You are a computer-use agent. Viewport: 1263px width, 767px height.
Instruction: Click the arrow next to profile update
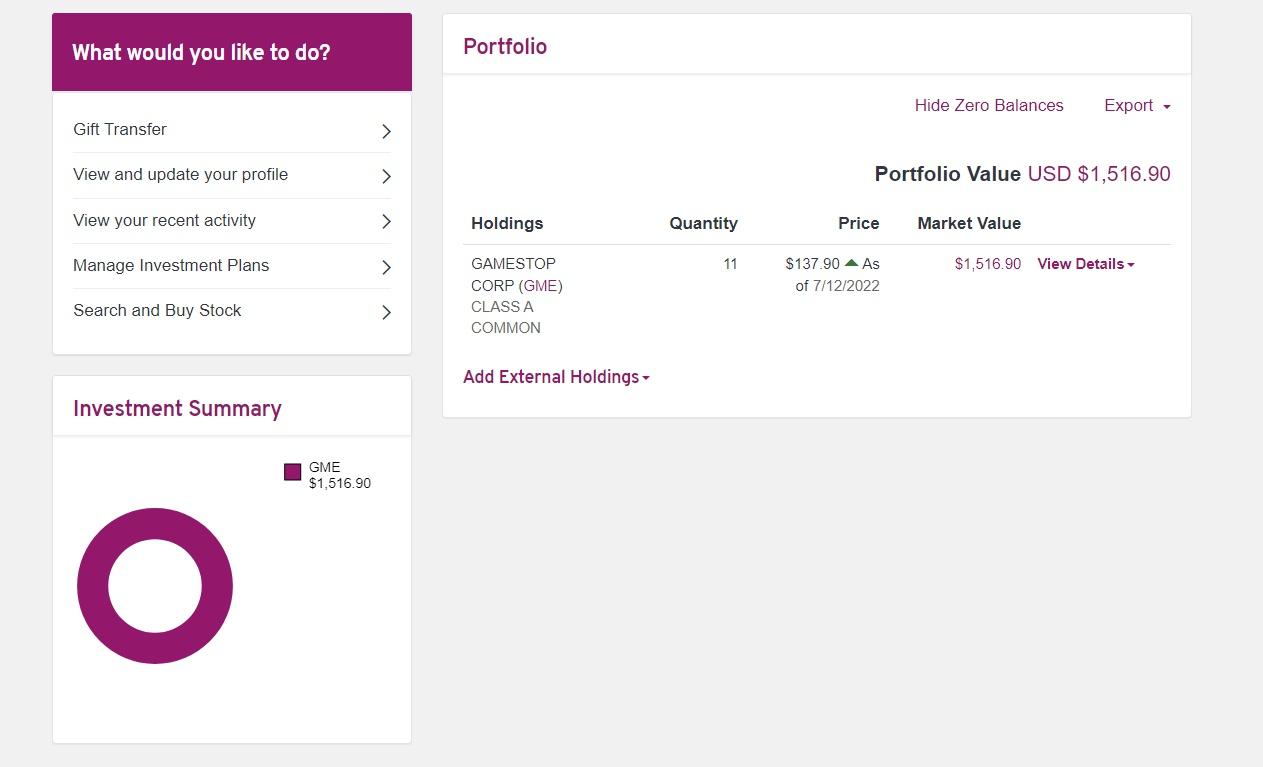[386, 176]
